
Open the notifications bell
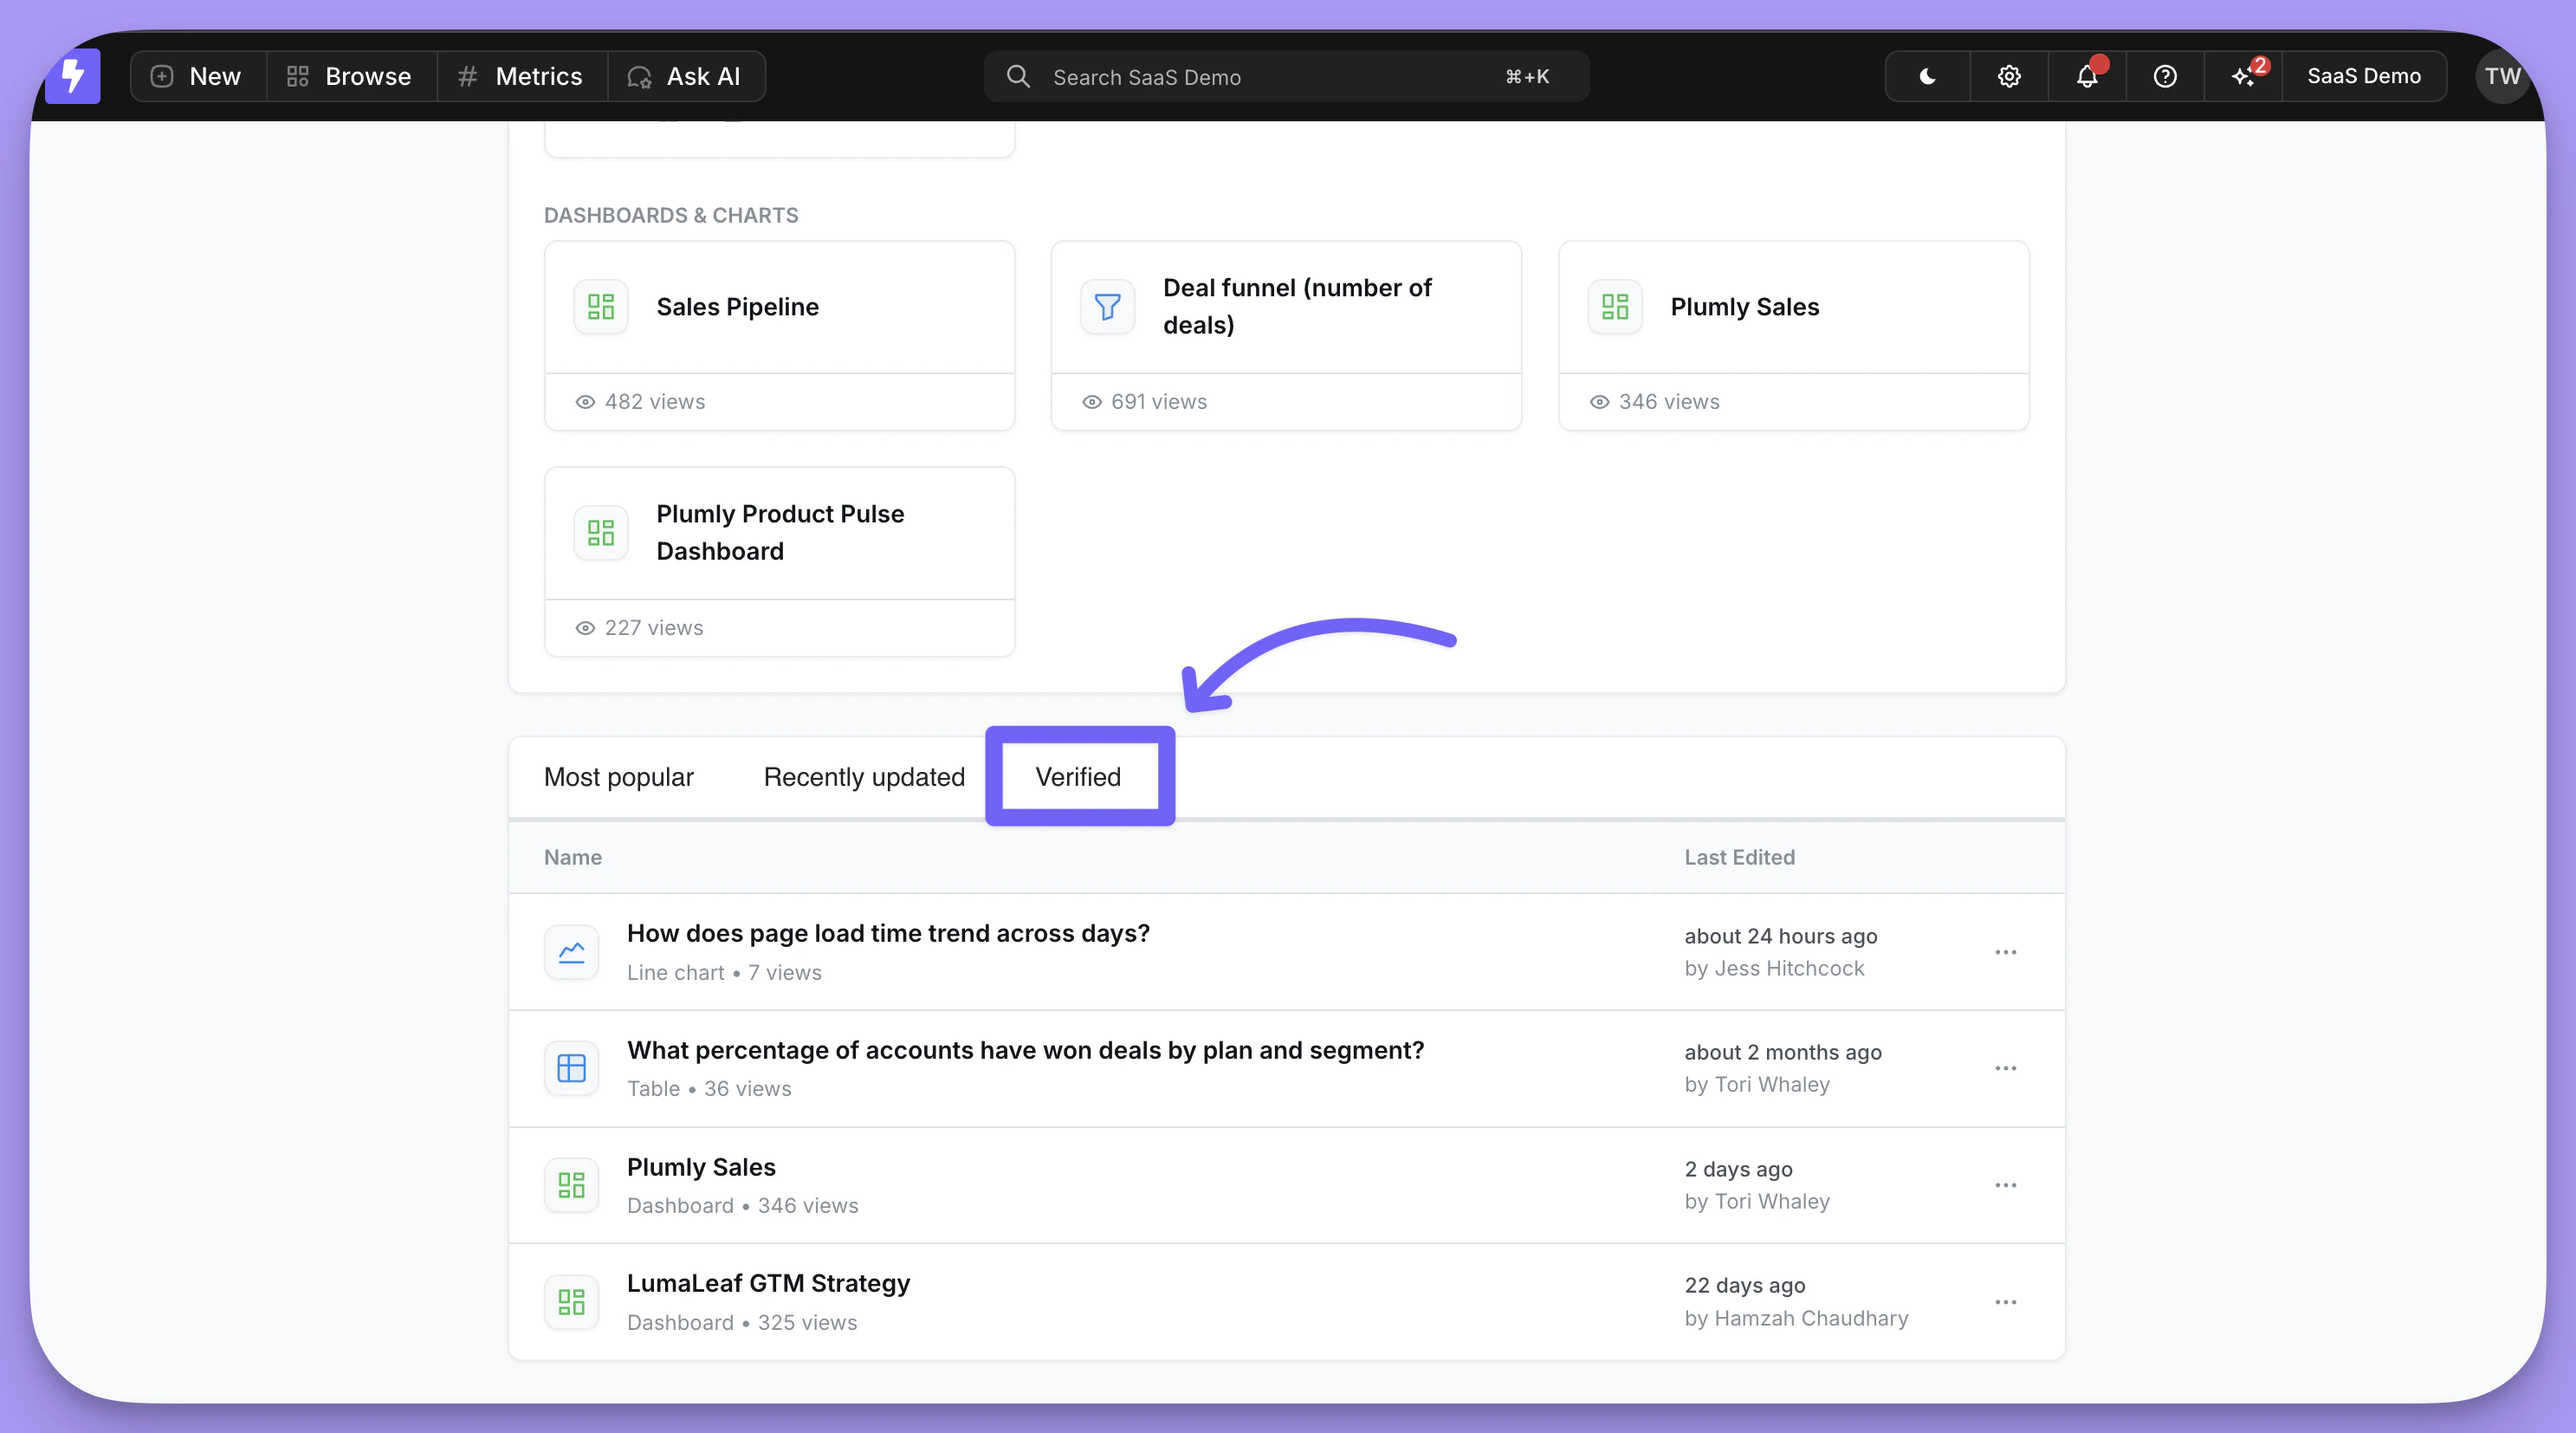[x=2086, y=76]
